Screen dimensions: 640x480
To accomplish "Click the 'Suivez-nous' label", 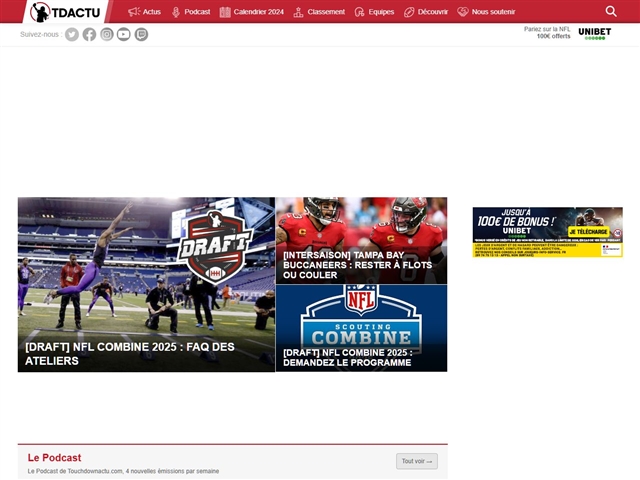I will pos(41,35).
